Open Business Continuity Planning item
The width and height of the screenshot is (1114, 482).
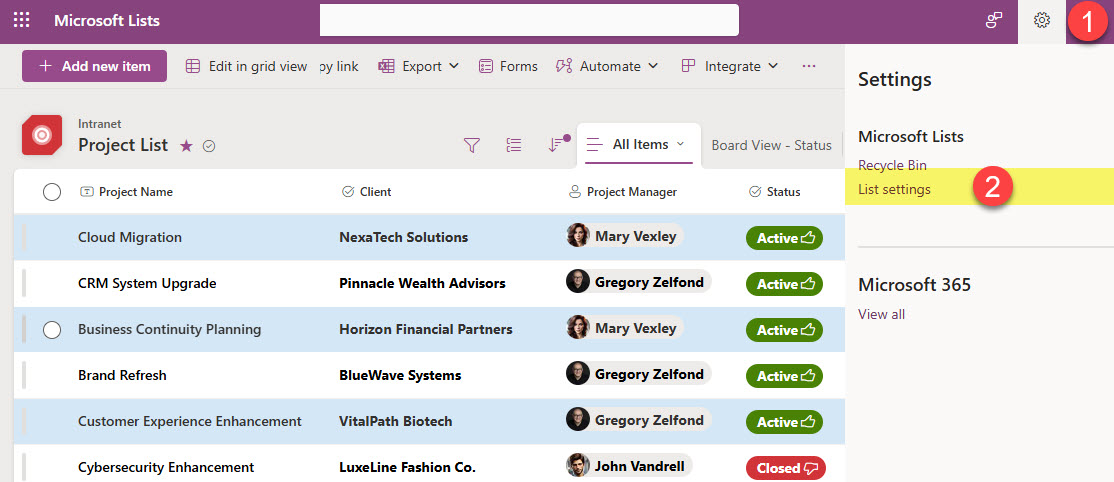click(x=170, y=329)
